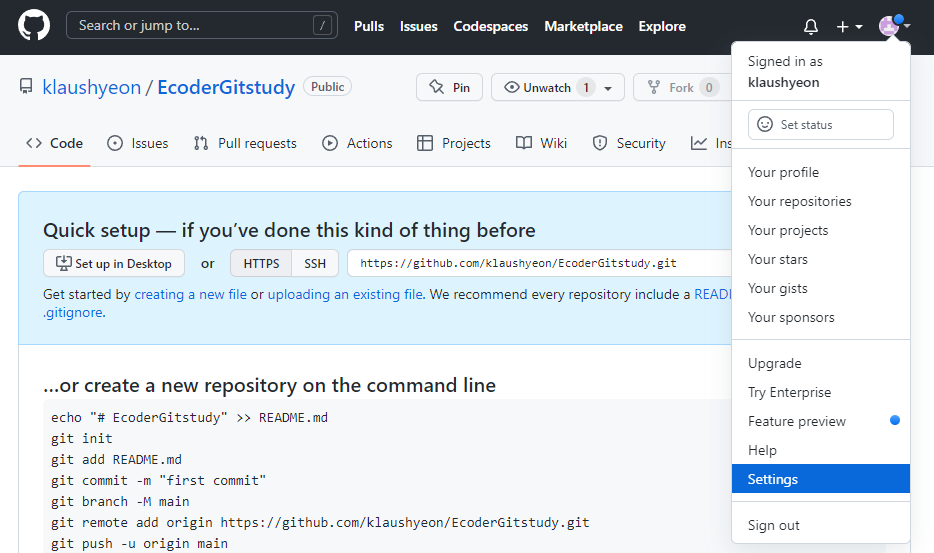Open uploading an existing file link

pos(345,294)
